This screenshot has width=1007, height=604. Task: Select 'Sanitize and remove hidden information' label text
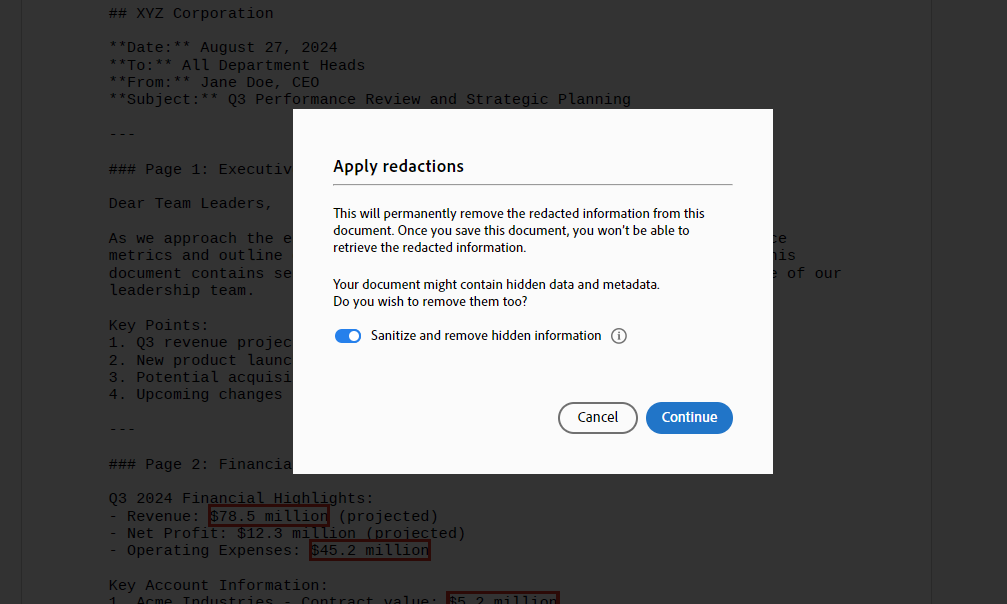[486, 335]
